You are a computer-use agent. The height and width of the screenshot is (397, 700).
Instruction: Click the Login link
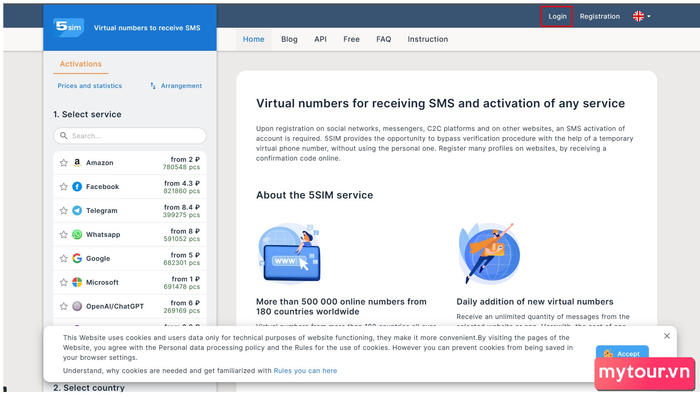coord(557,17)
